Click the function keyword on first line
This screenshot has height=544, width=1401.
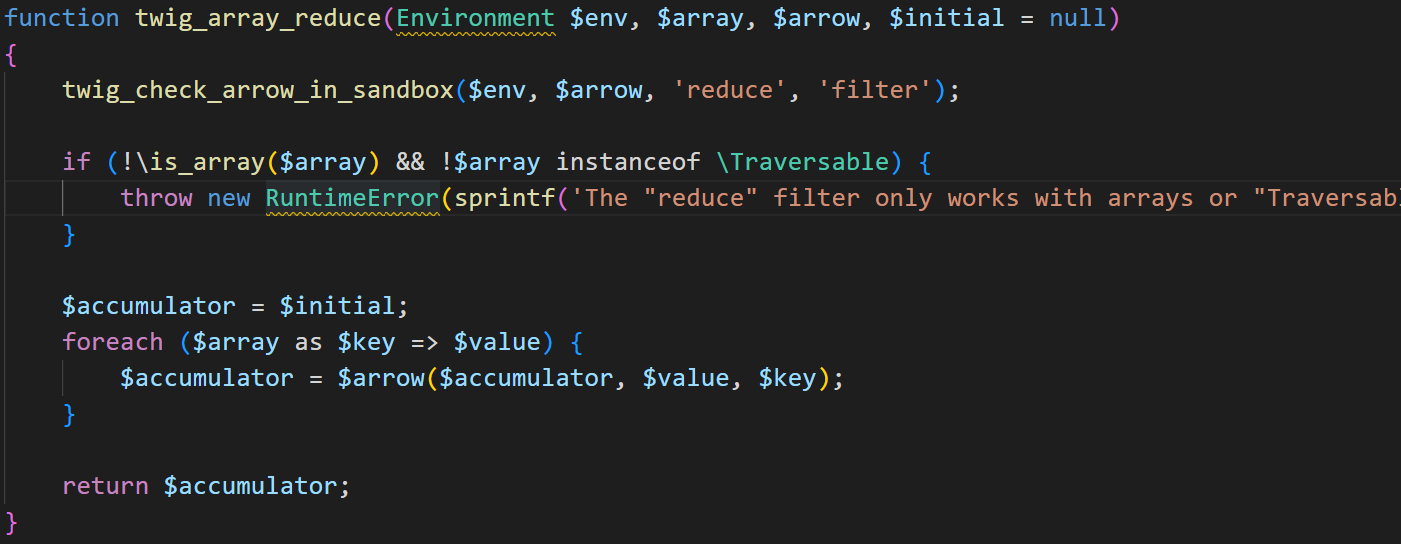tap(62, 18)
